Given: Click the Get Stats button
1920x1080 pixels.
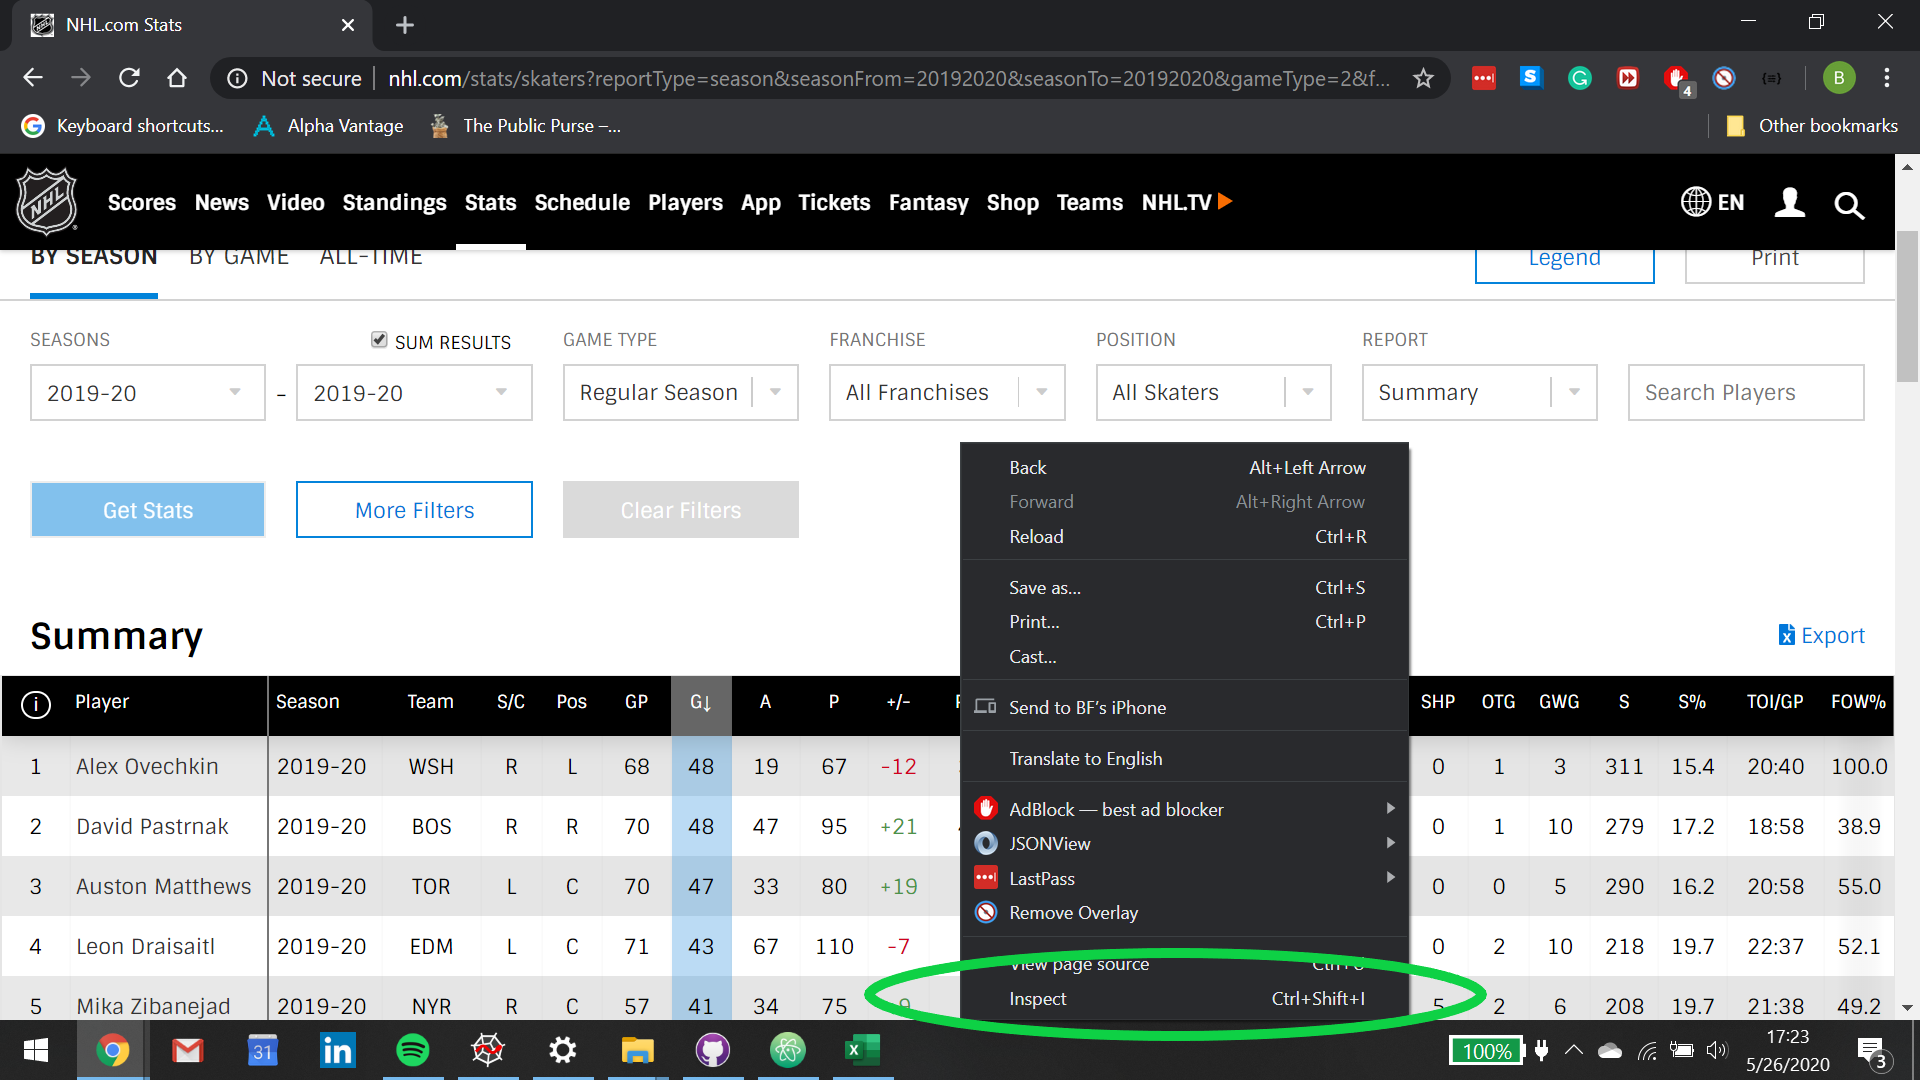Looking at the screenshot, I should click(148, 510).
